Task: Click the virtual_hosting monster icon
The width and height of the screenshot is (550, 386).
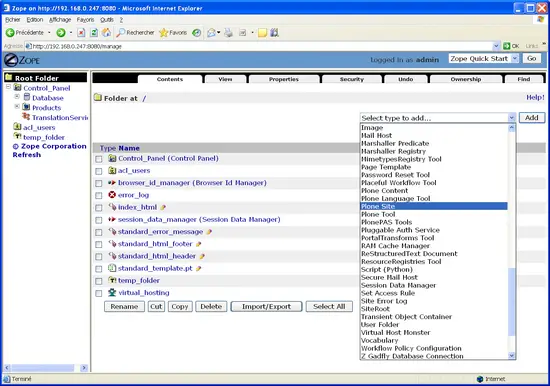Action: [112, 292]
